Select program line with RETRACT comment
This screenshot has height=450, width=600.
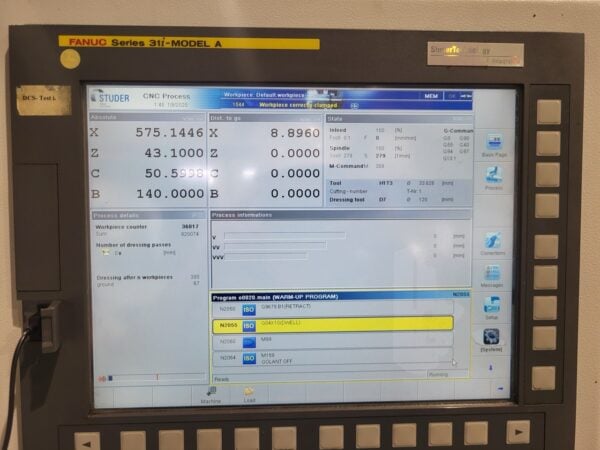pos(333,309)
